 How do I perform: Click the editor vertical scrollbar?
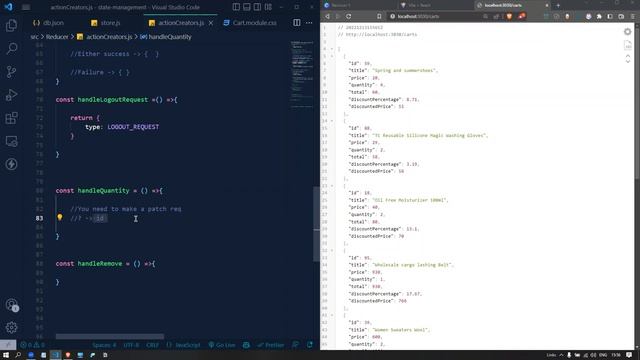pyautogui.click(x=316, y=224)
